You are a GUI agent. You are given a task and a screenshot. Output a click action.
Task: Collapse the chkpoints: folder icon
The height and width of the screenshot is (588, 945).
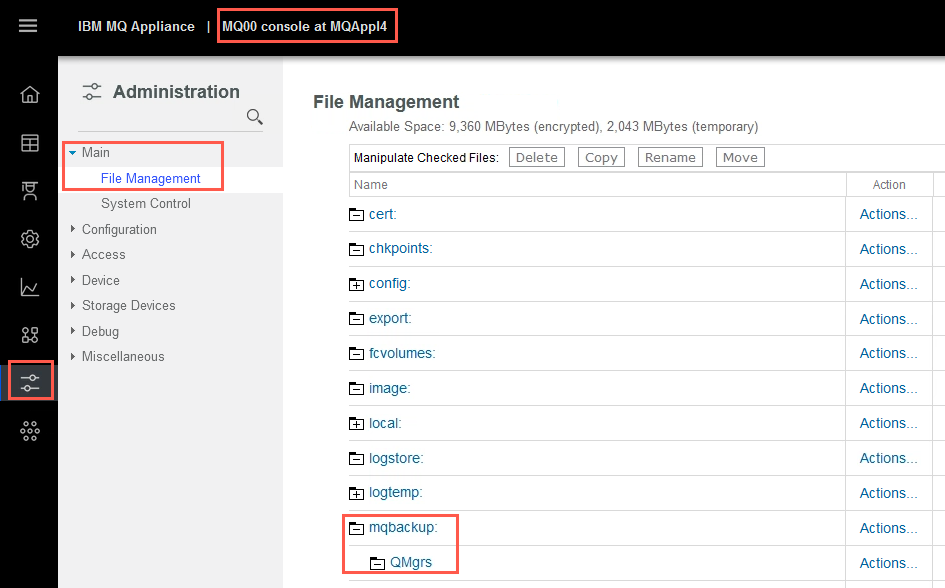coord(356,249)
